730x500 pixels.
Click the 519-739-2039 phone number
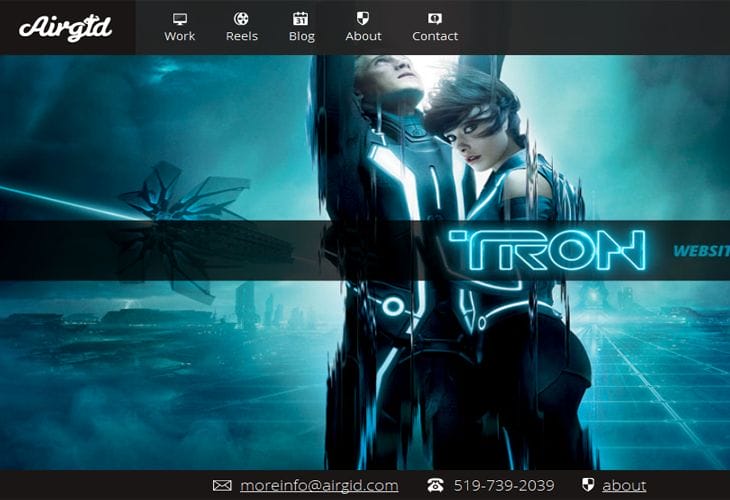click(504, 486)
